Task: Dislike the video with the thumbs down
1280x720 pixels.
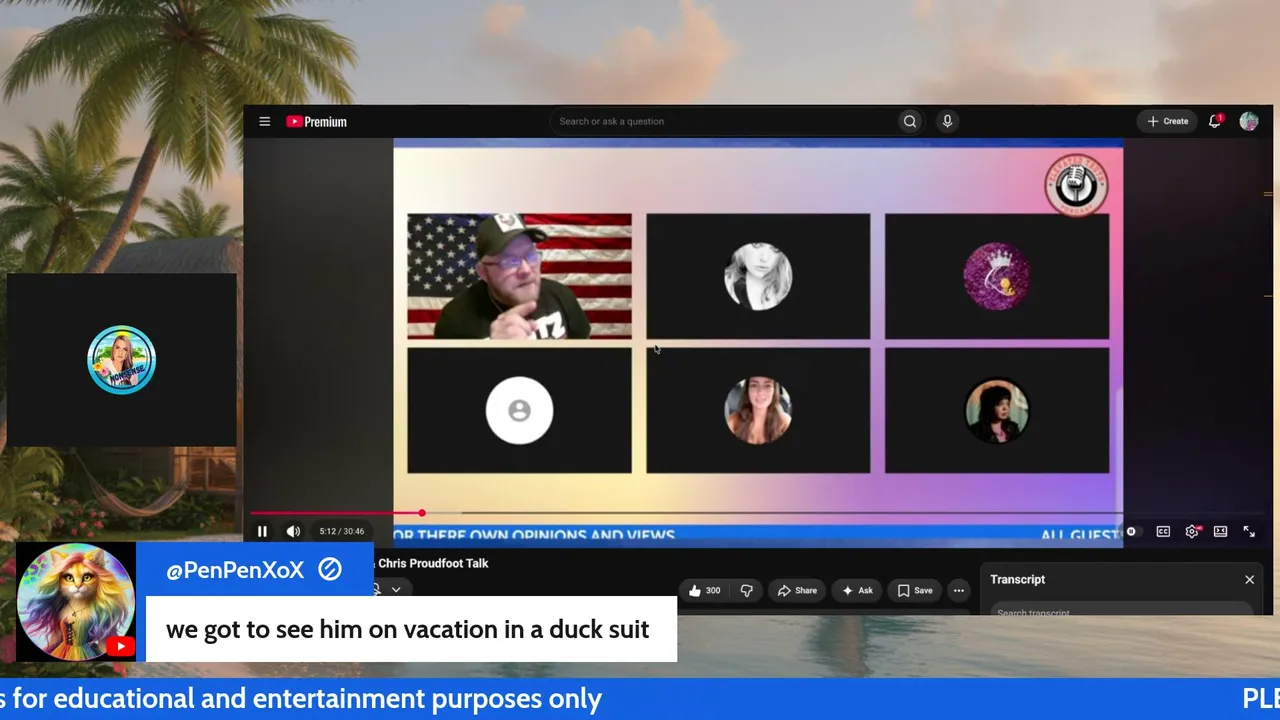Action: click(x=746, y=591)
